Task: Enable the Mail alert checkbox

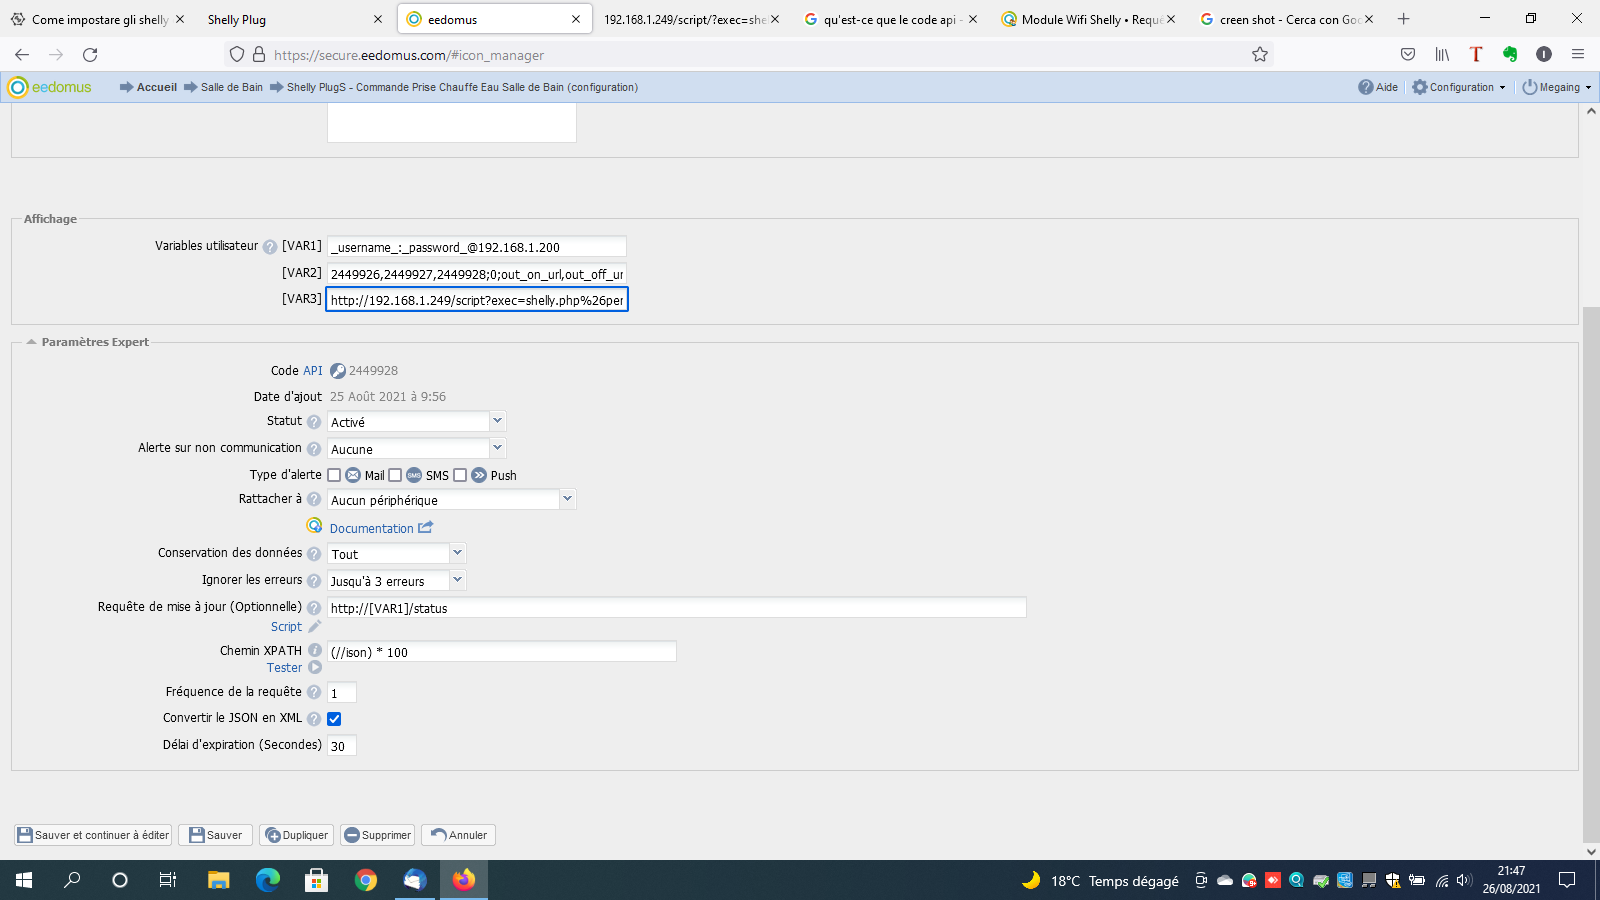Action: [x=335, y=476]
